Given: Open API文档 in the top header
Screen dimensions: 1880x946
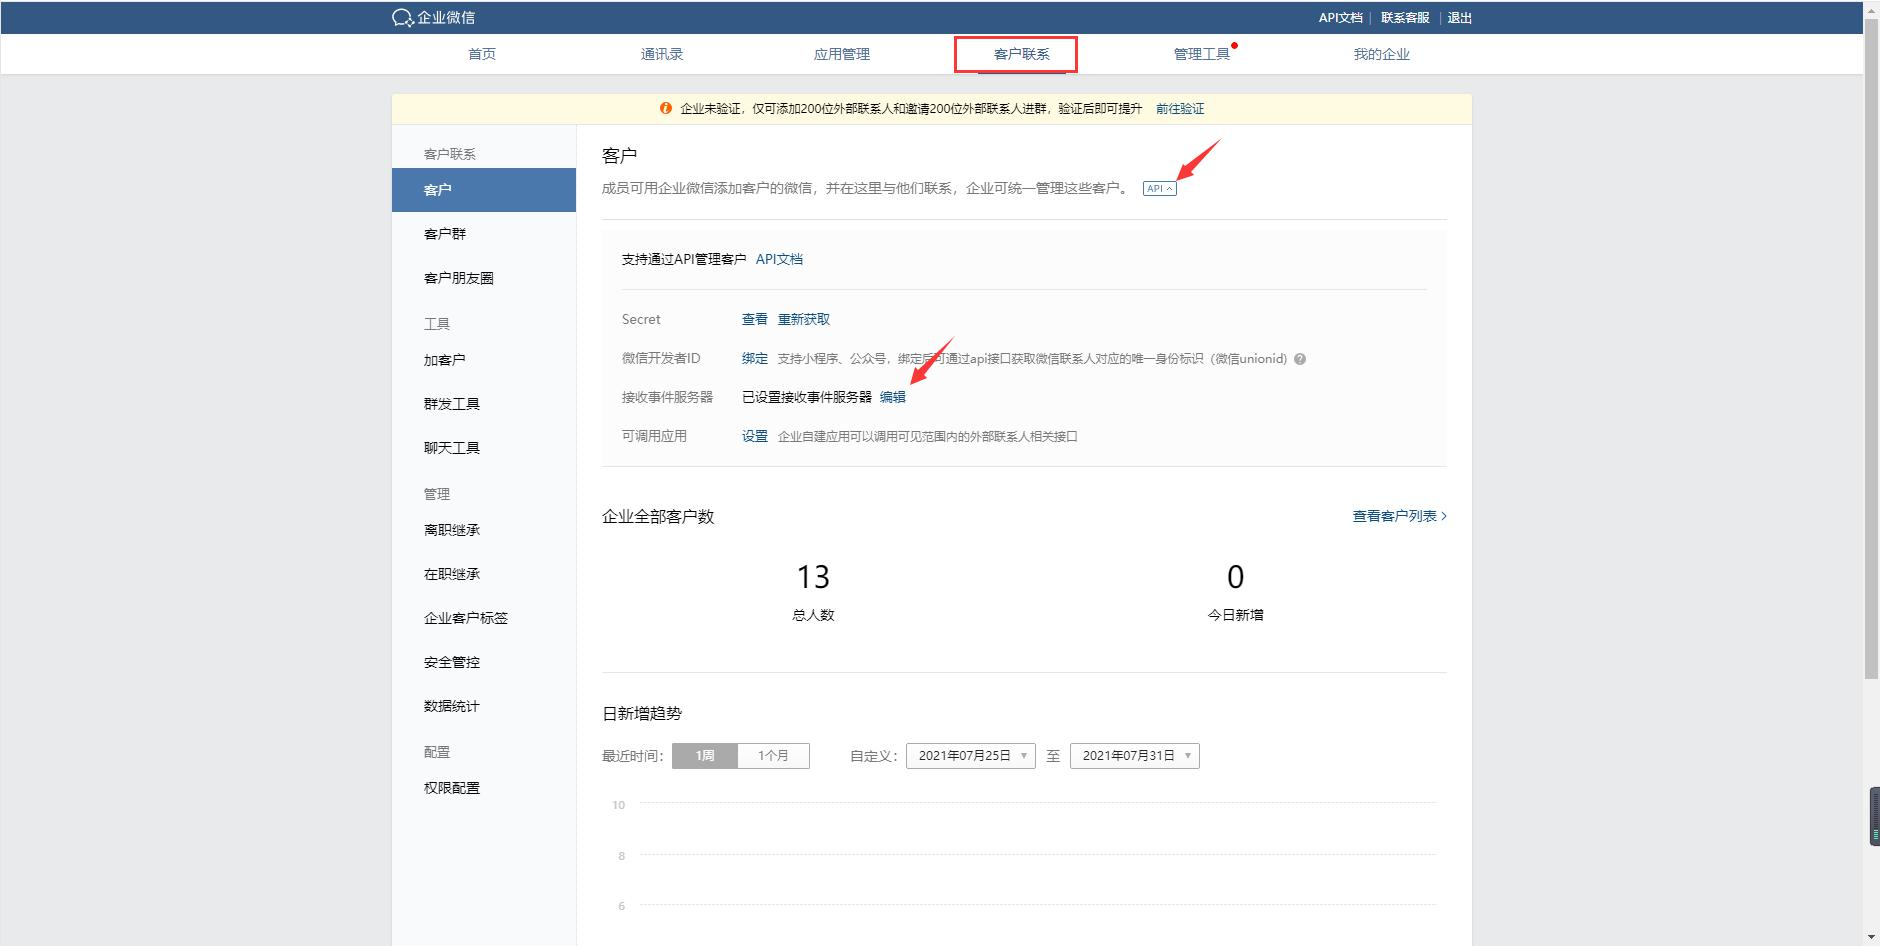Looking at the screenshot, I should point(1340,18).
